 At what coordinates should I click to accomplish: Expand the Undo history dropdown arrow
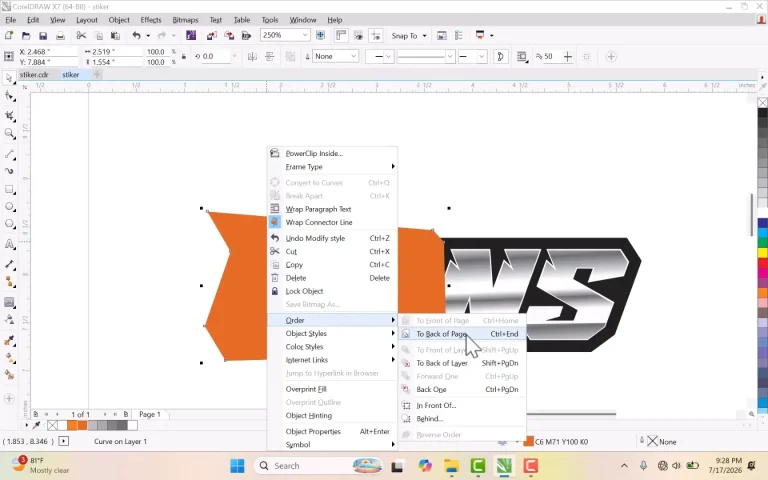pos(148,35)
